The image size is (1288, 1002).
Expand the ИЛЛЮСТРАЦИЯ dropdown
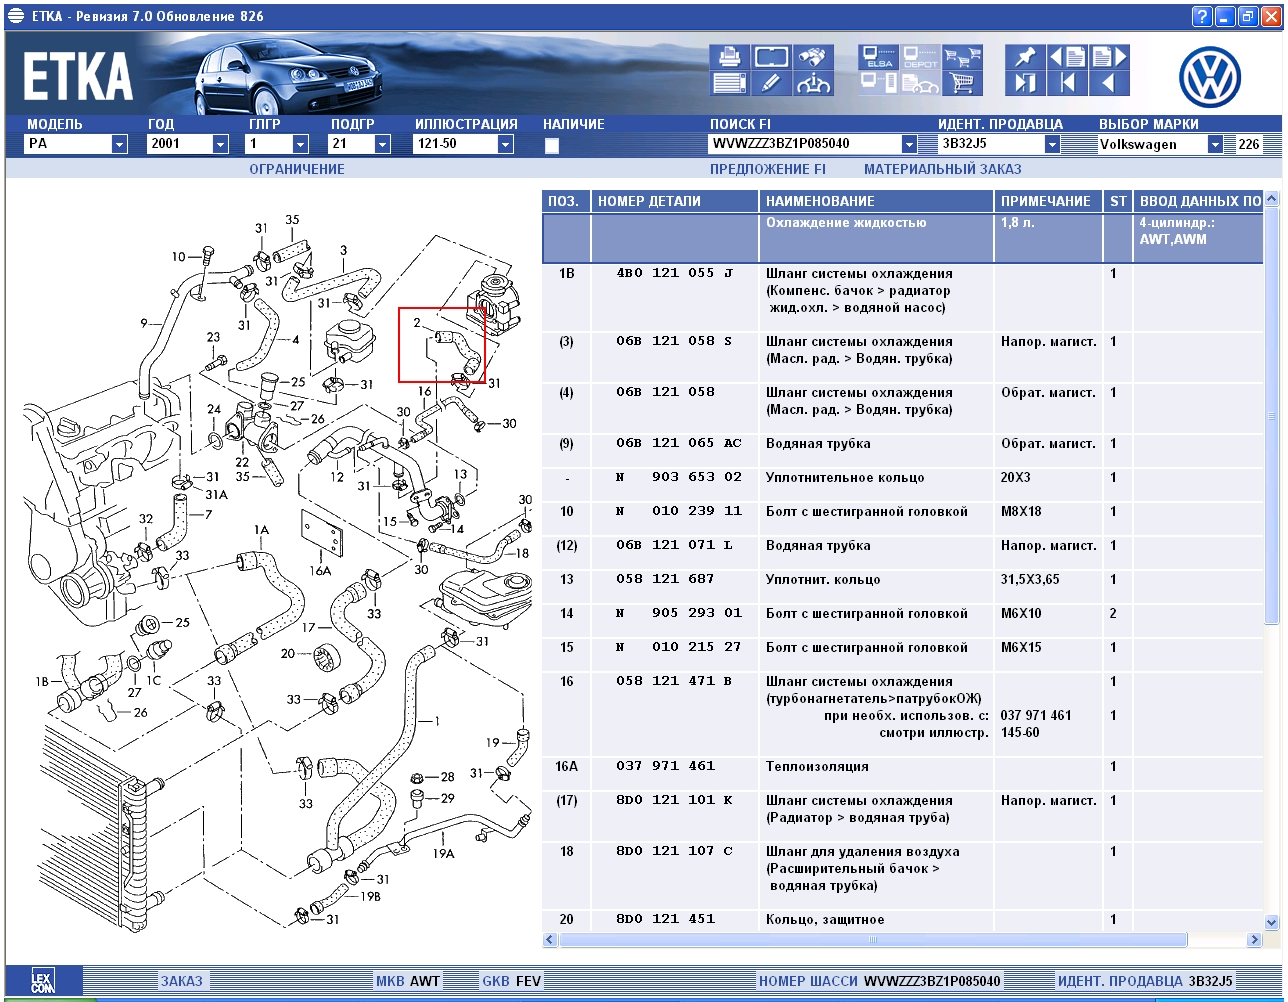[505, 144]
